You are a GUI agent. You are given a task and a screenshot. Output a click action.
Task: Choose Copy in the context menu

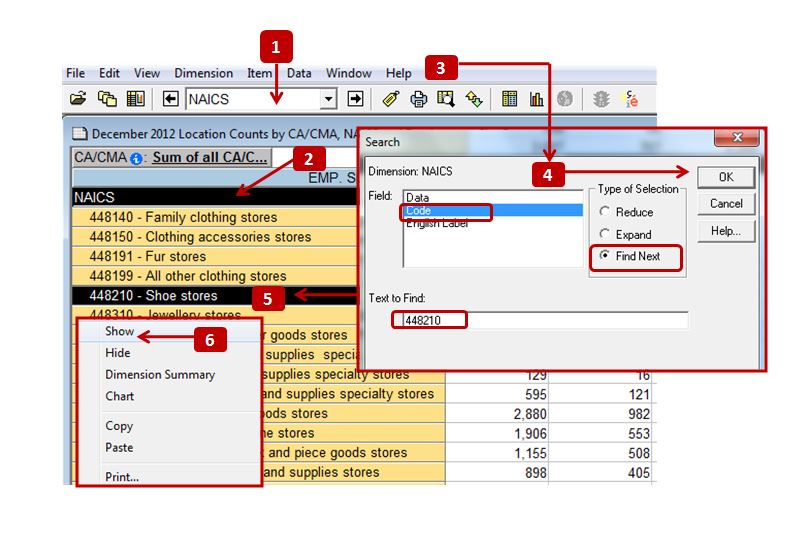point(119,426)
